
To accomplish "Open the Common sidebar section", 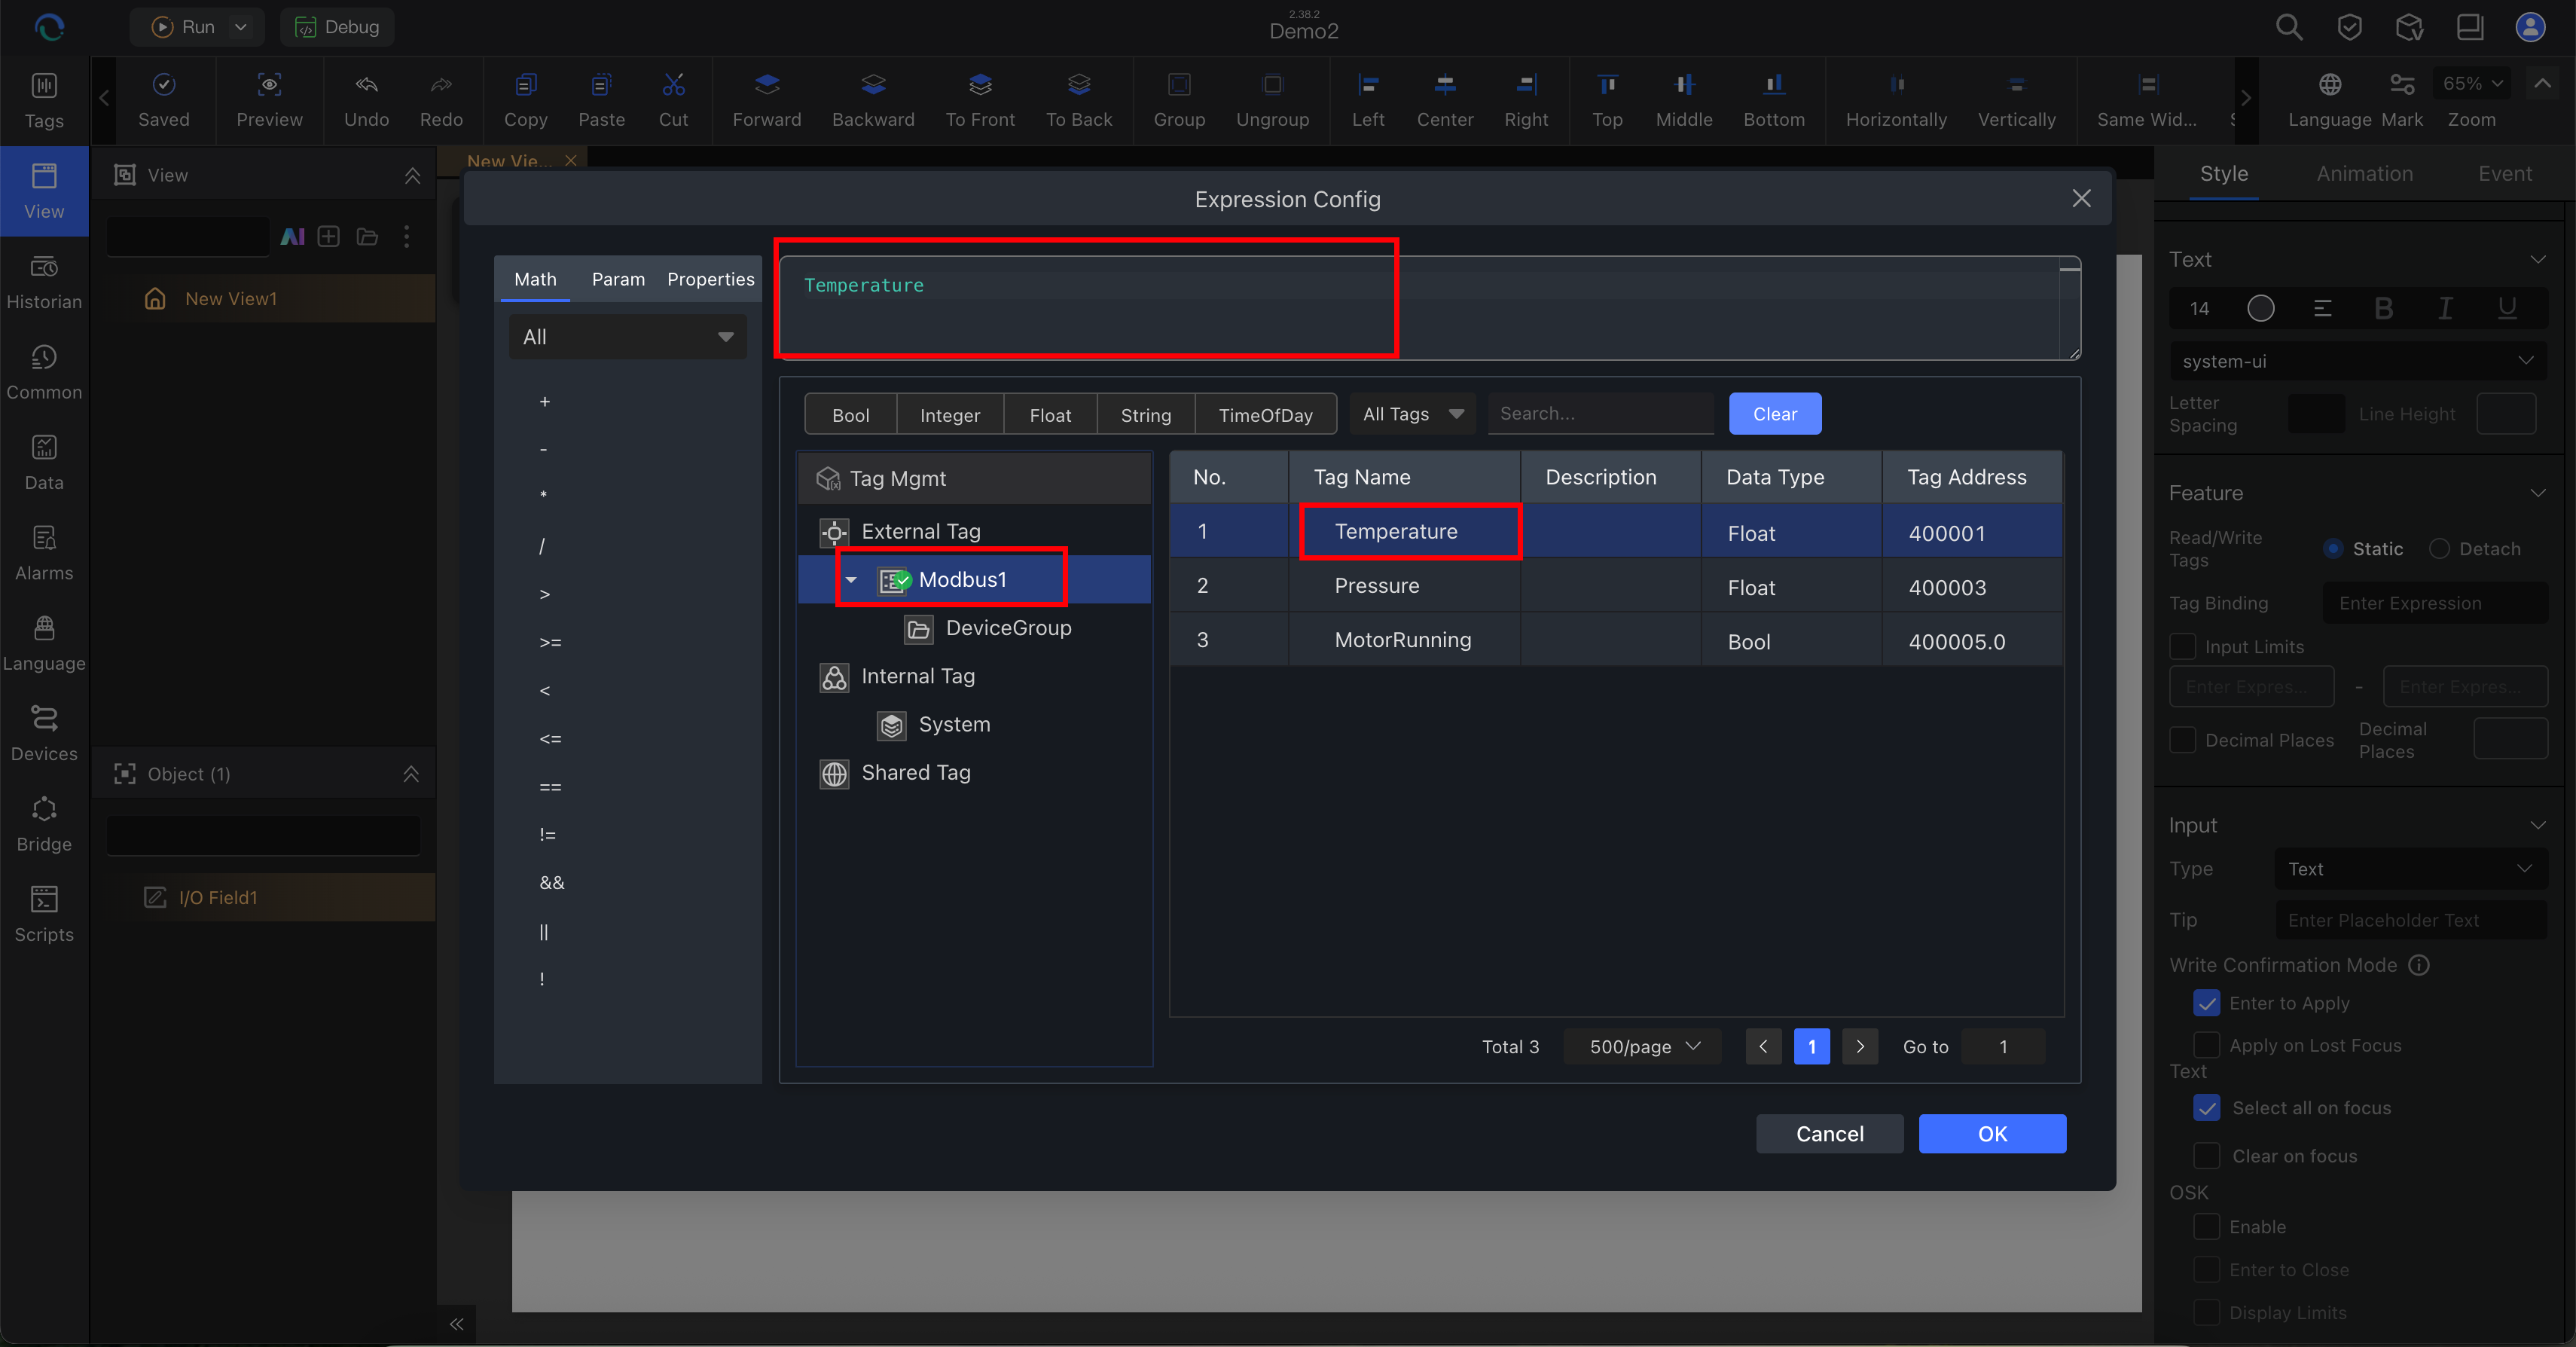I will 44,372.
